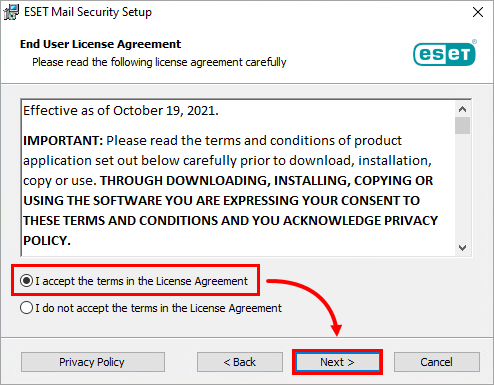Go to previous step with Back button
Image resolution: width=494 pixels, height=385 pixels.
pyautogui.click(x=240, y=362)
